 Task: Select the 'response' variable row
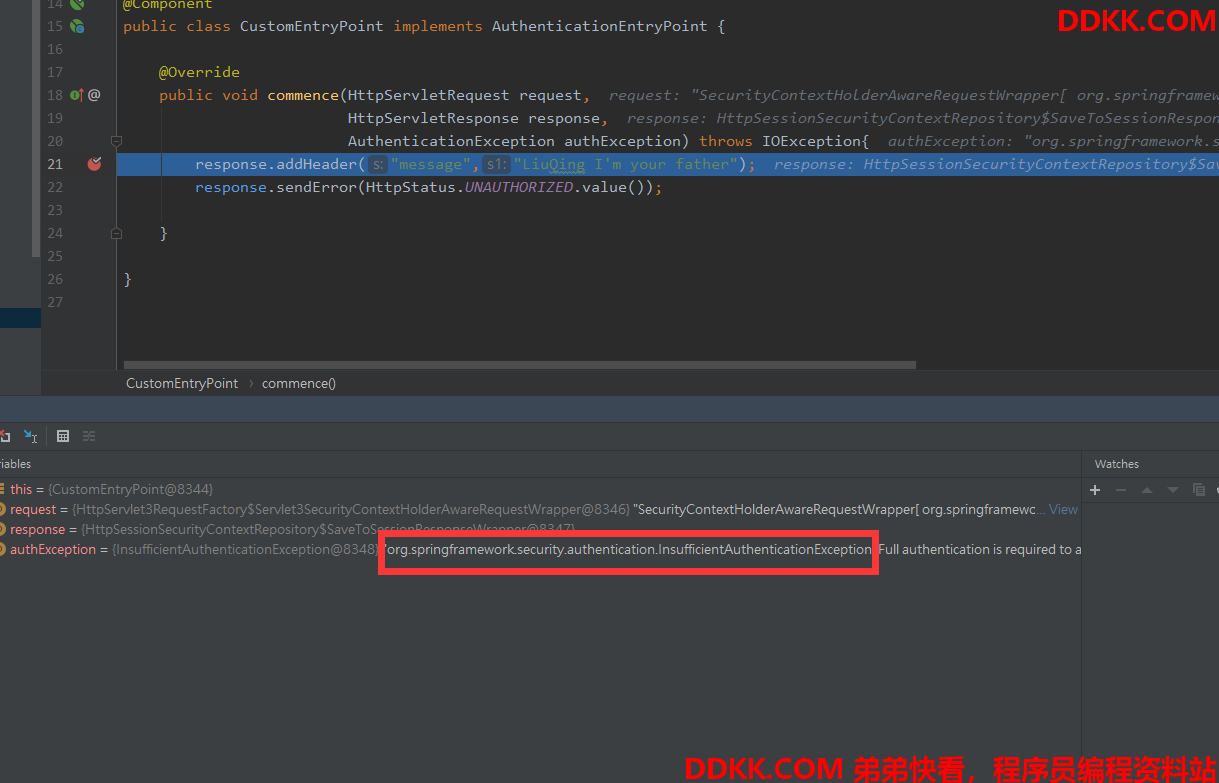tap(540, 529)
